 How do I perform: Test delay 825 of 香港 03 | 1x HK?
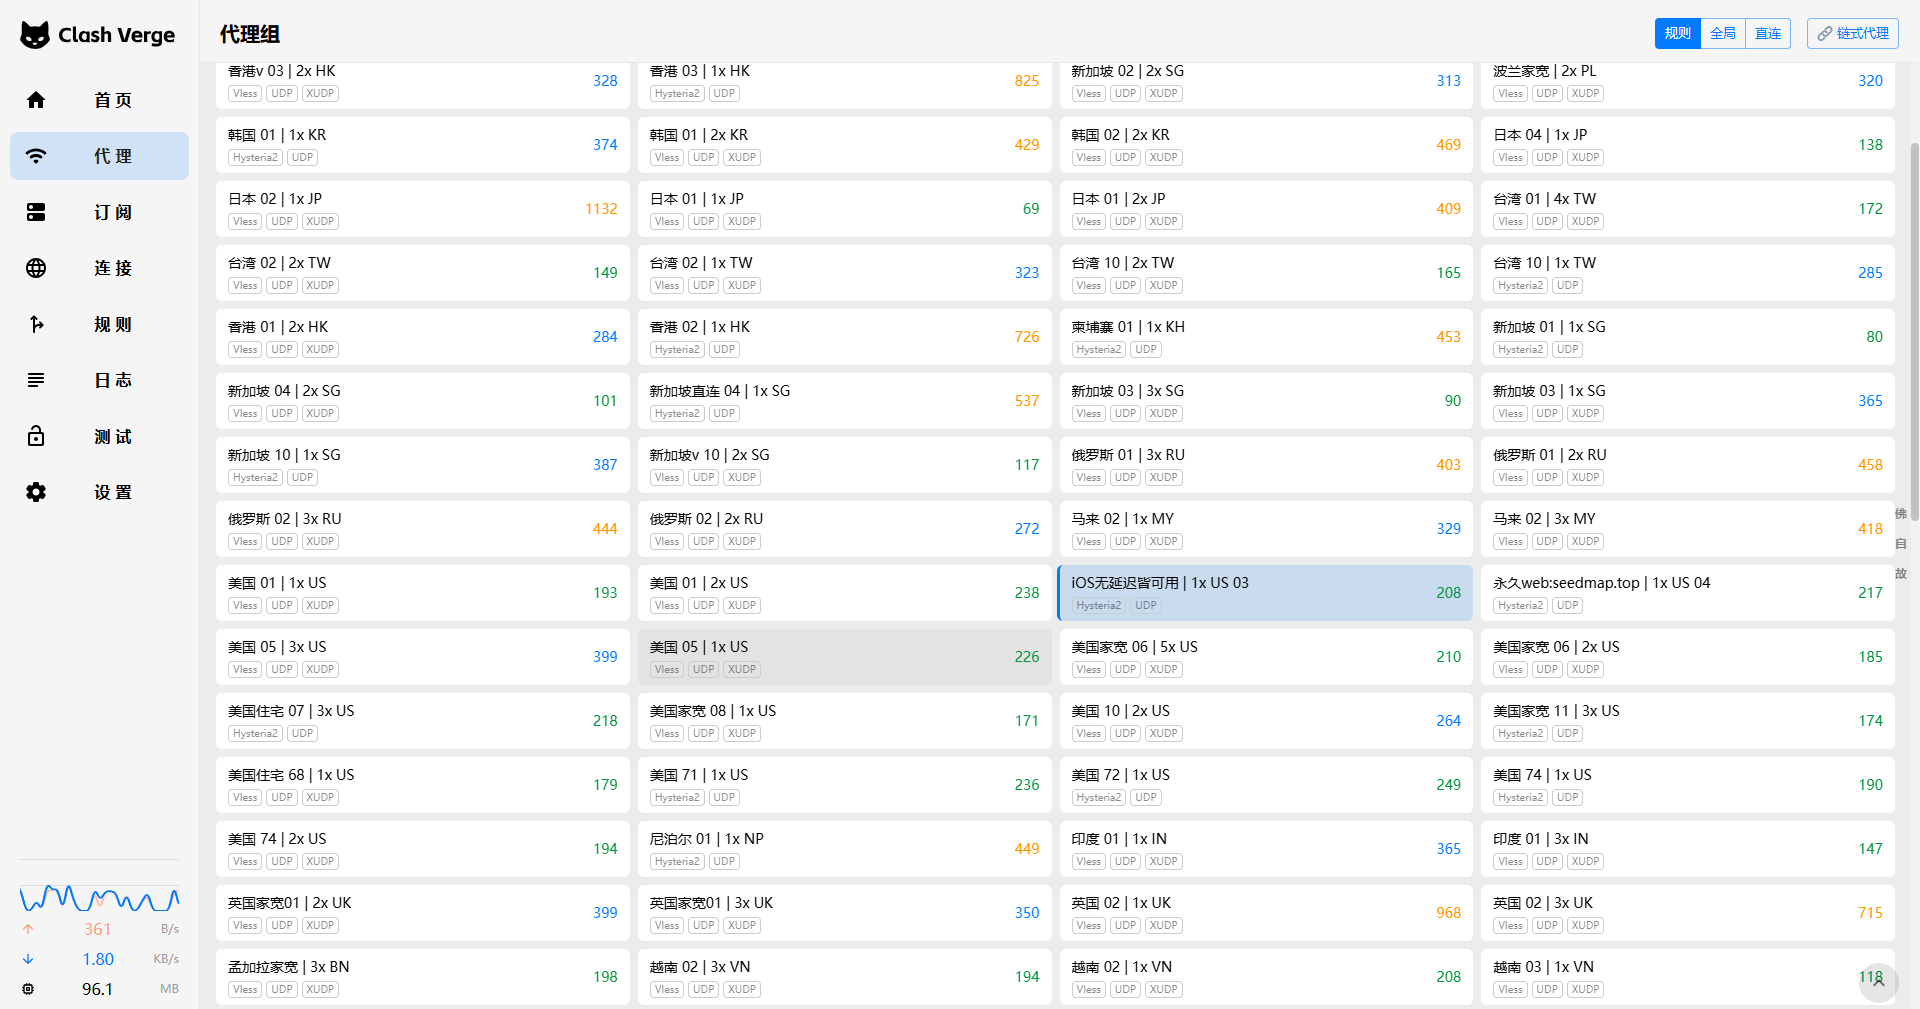pyautogui.click(x=1027, y=81)
